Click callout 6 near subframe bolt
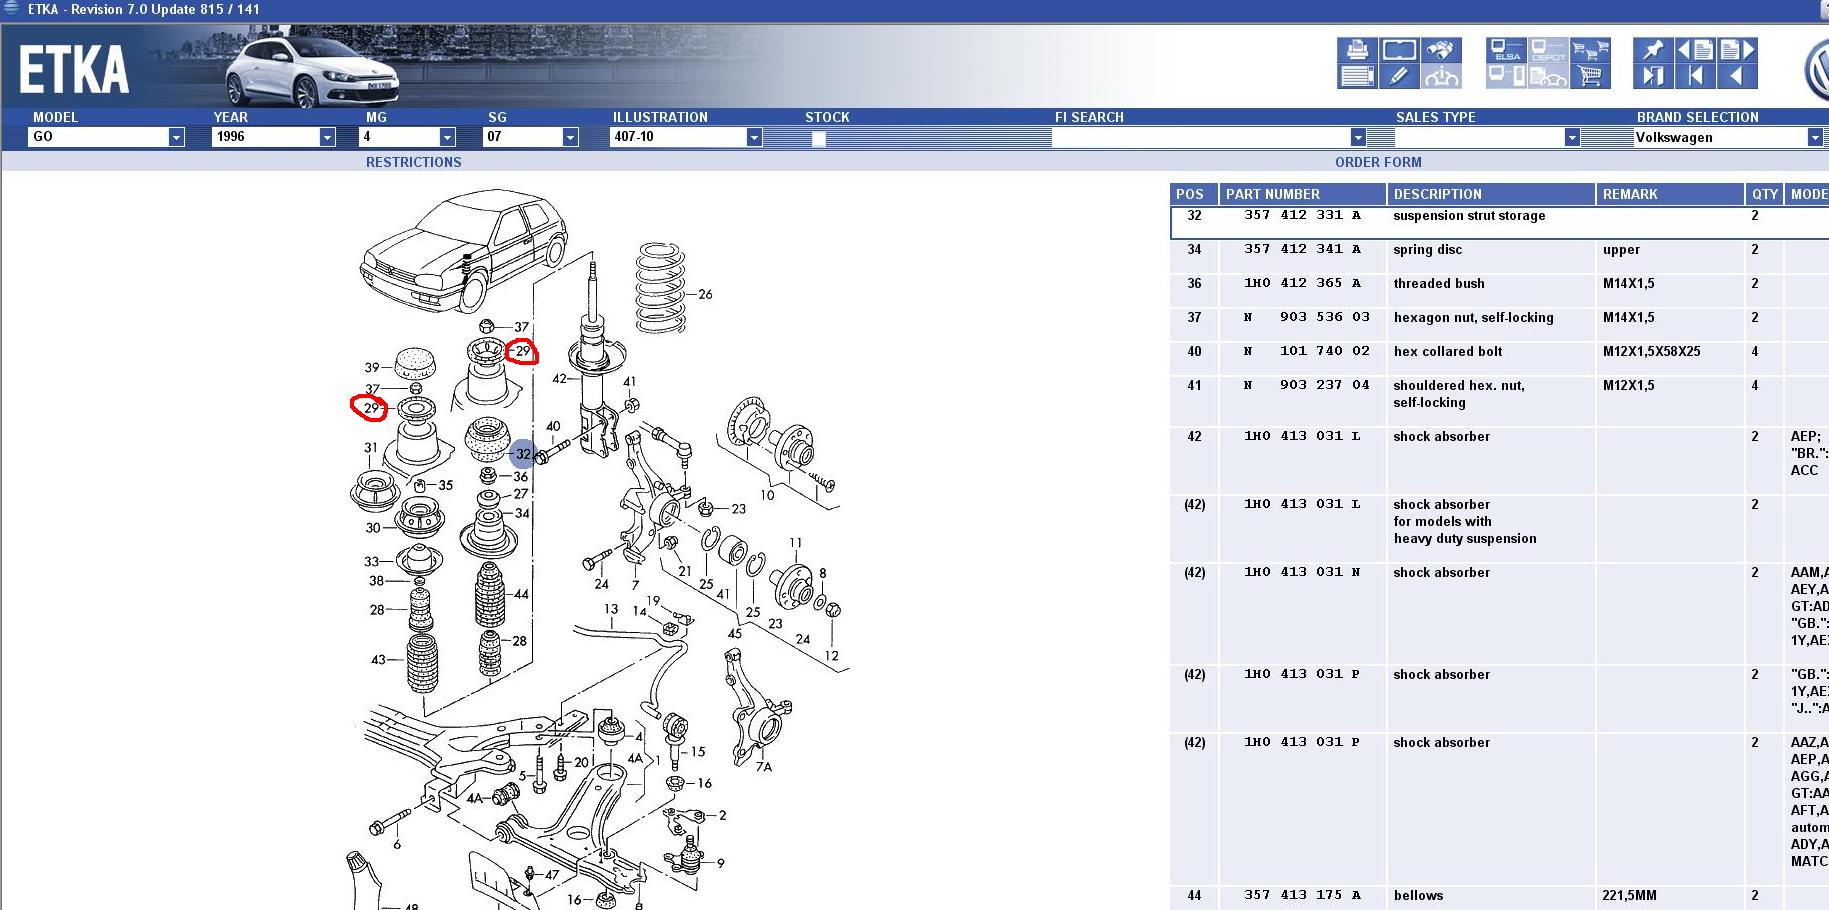 [397, 845]
